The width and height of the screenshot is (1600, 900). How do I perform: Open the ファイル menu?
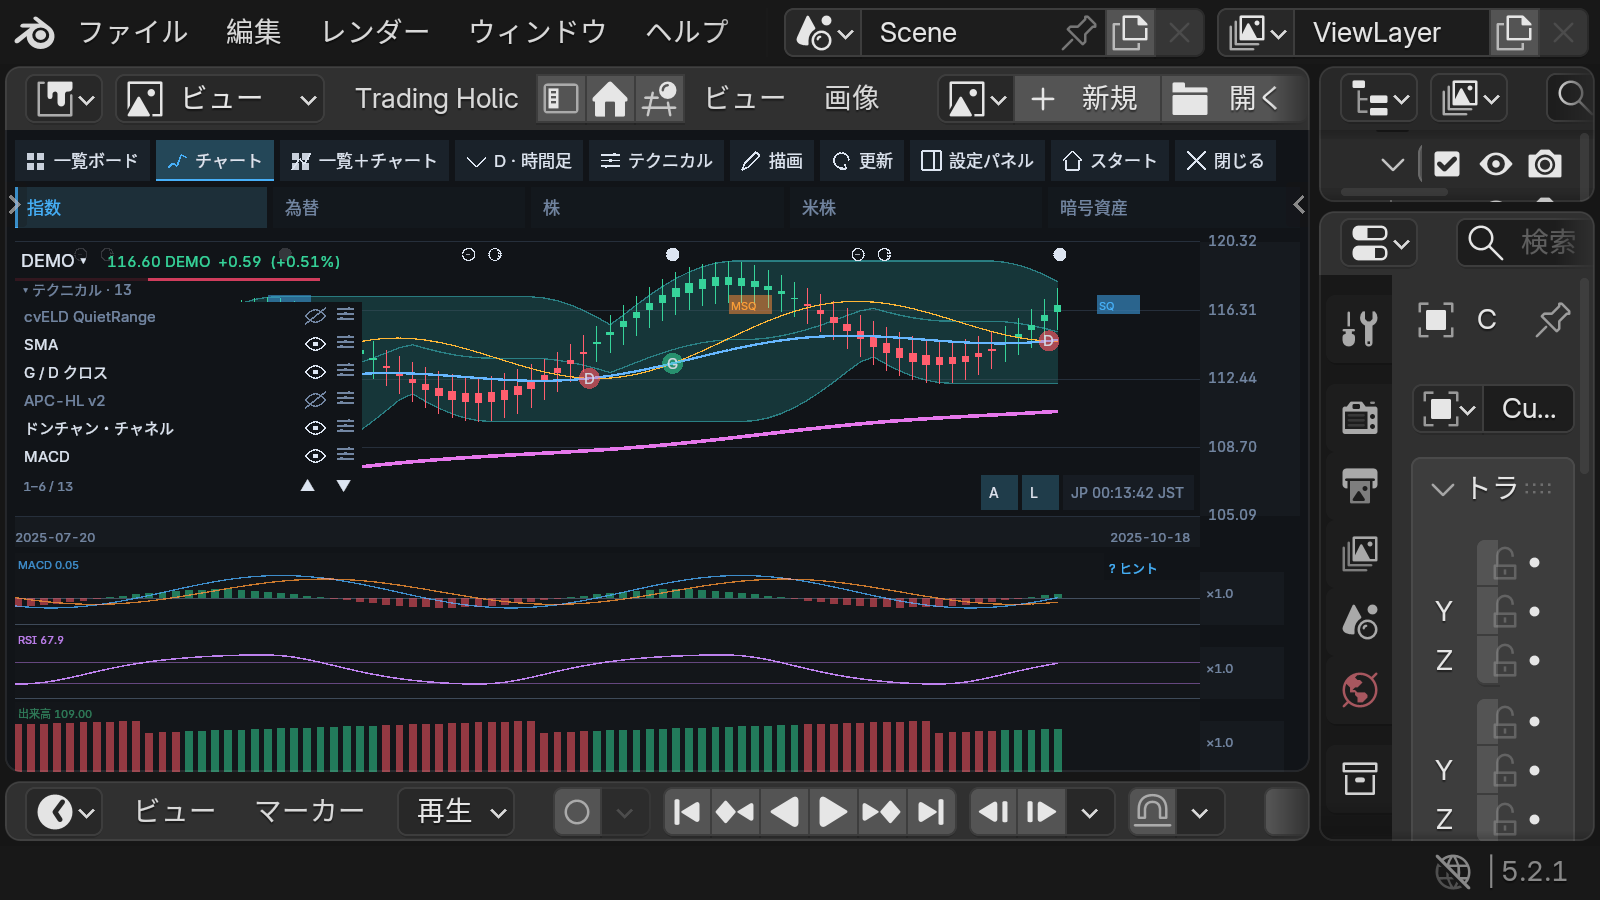[x=133, y=33]
